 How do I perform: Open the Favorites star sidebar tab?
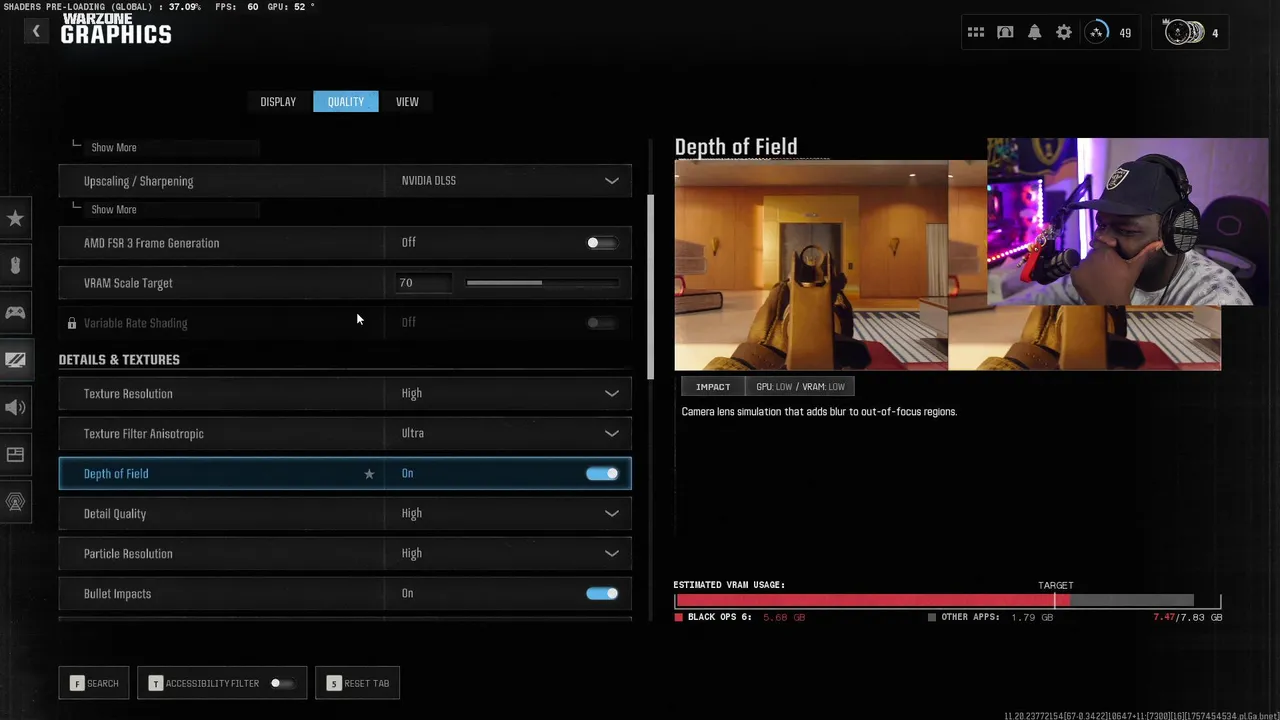(15, 218)
